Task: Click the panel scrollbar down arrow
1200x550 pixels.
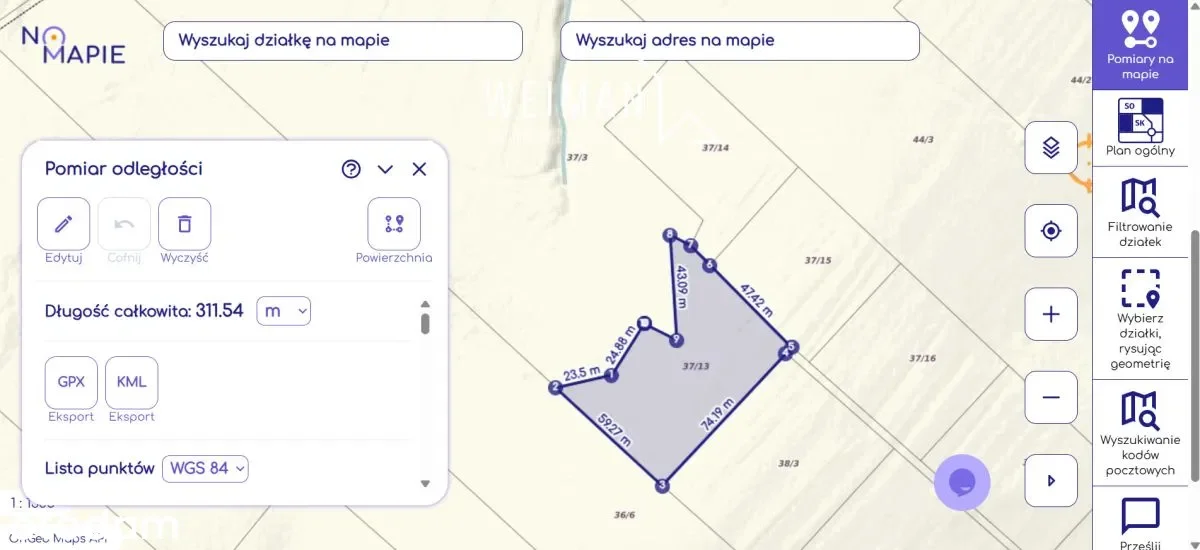Action: [x=425, y=484]
